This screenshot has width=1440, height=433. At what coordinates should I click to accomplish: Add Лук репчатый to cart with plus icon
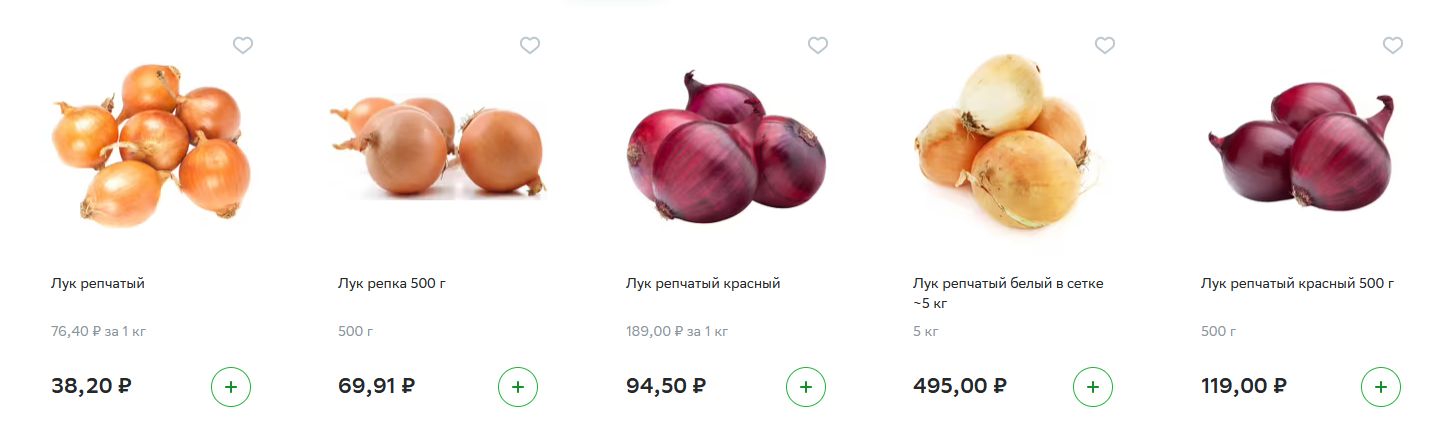pyautogui.click(x=231, y=387)
